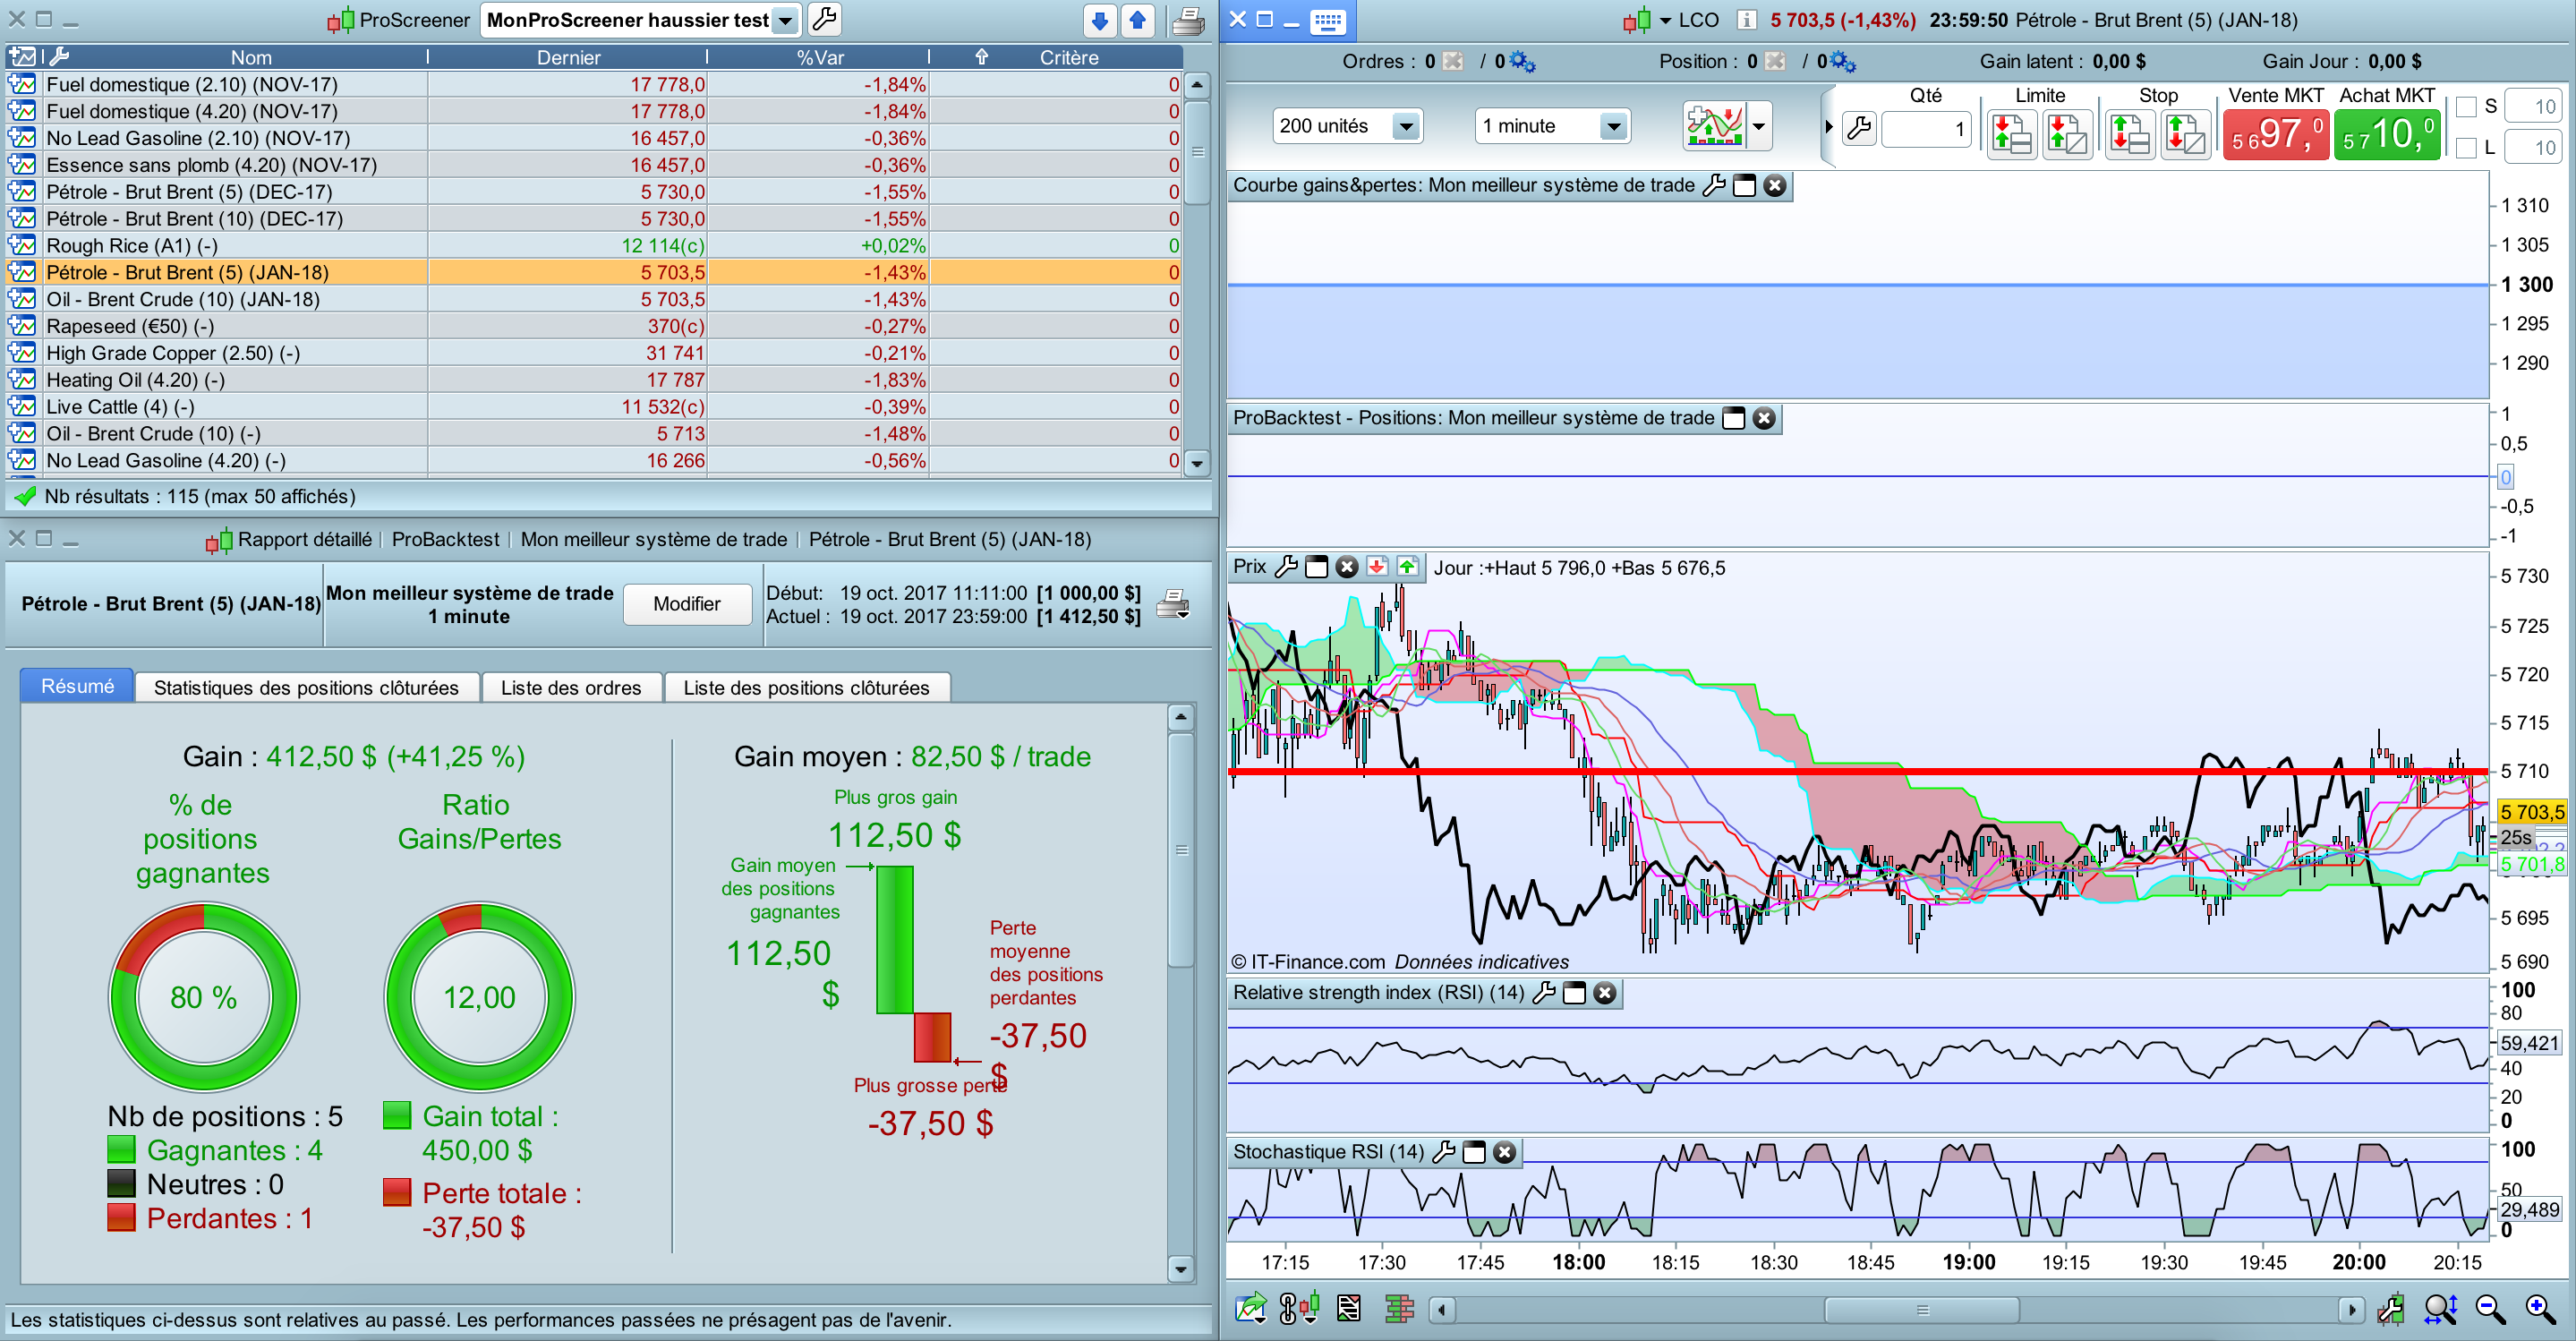
Task: Enable the S stop checkbox
Action: [2466, 107]
